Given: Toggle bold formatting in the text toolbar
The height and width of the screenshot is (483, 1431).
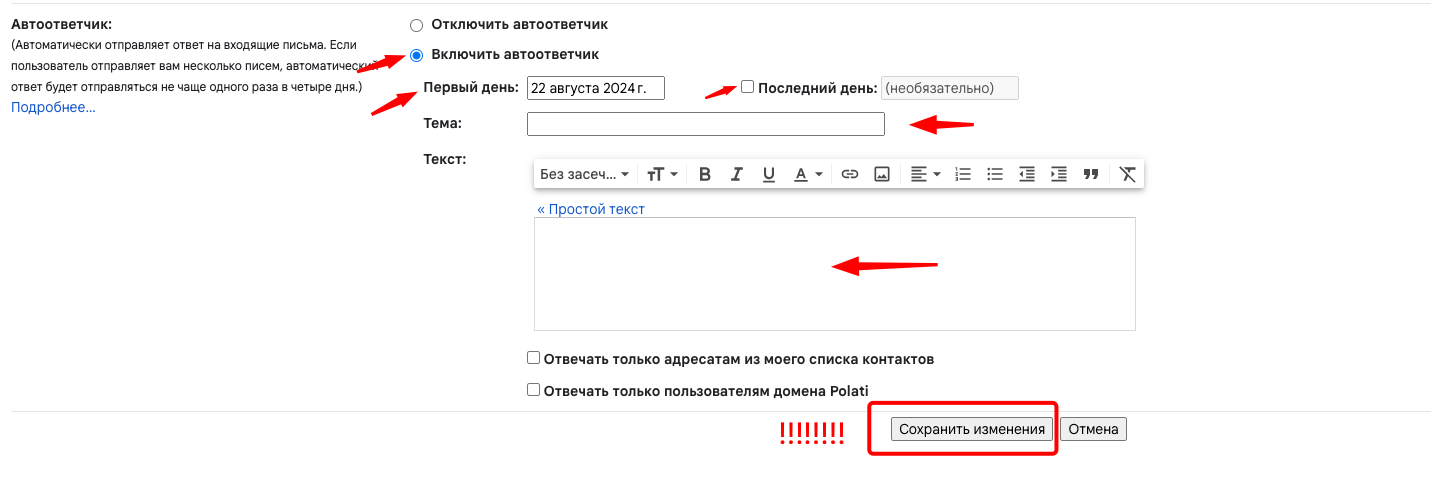Looking at the screenshot, I should pos(705,174).
